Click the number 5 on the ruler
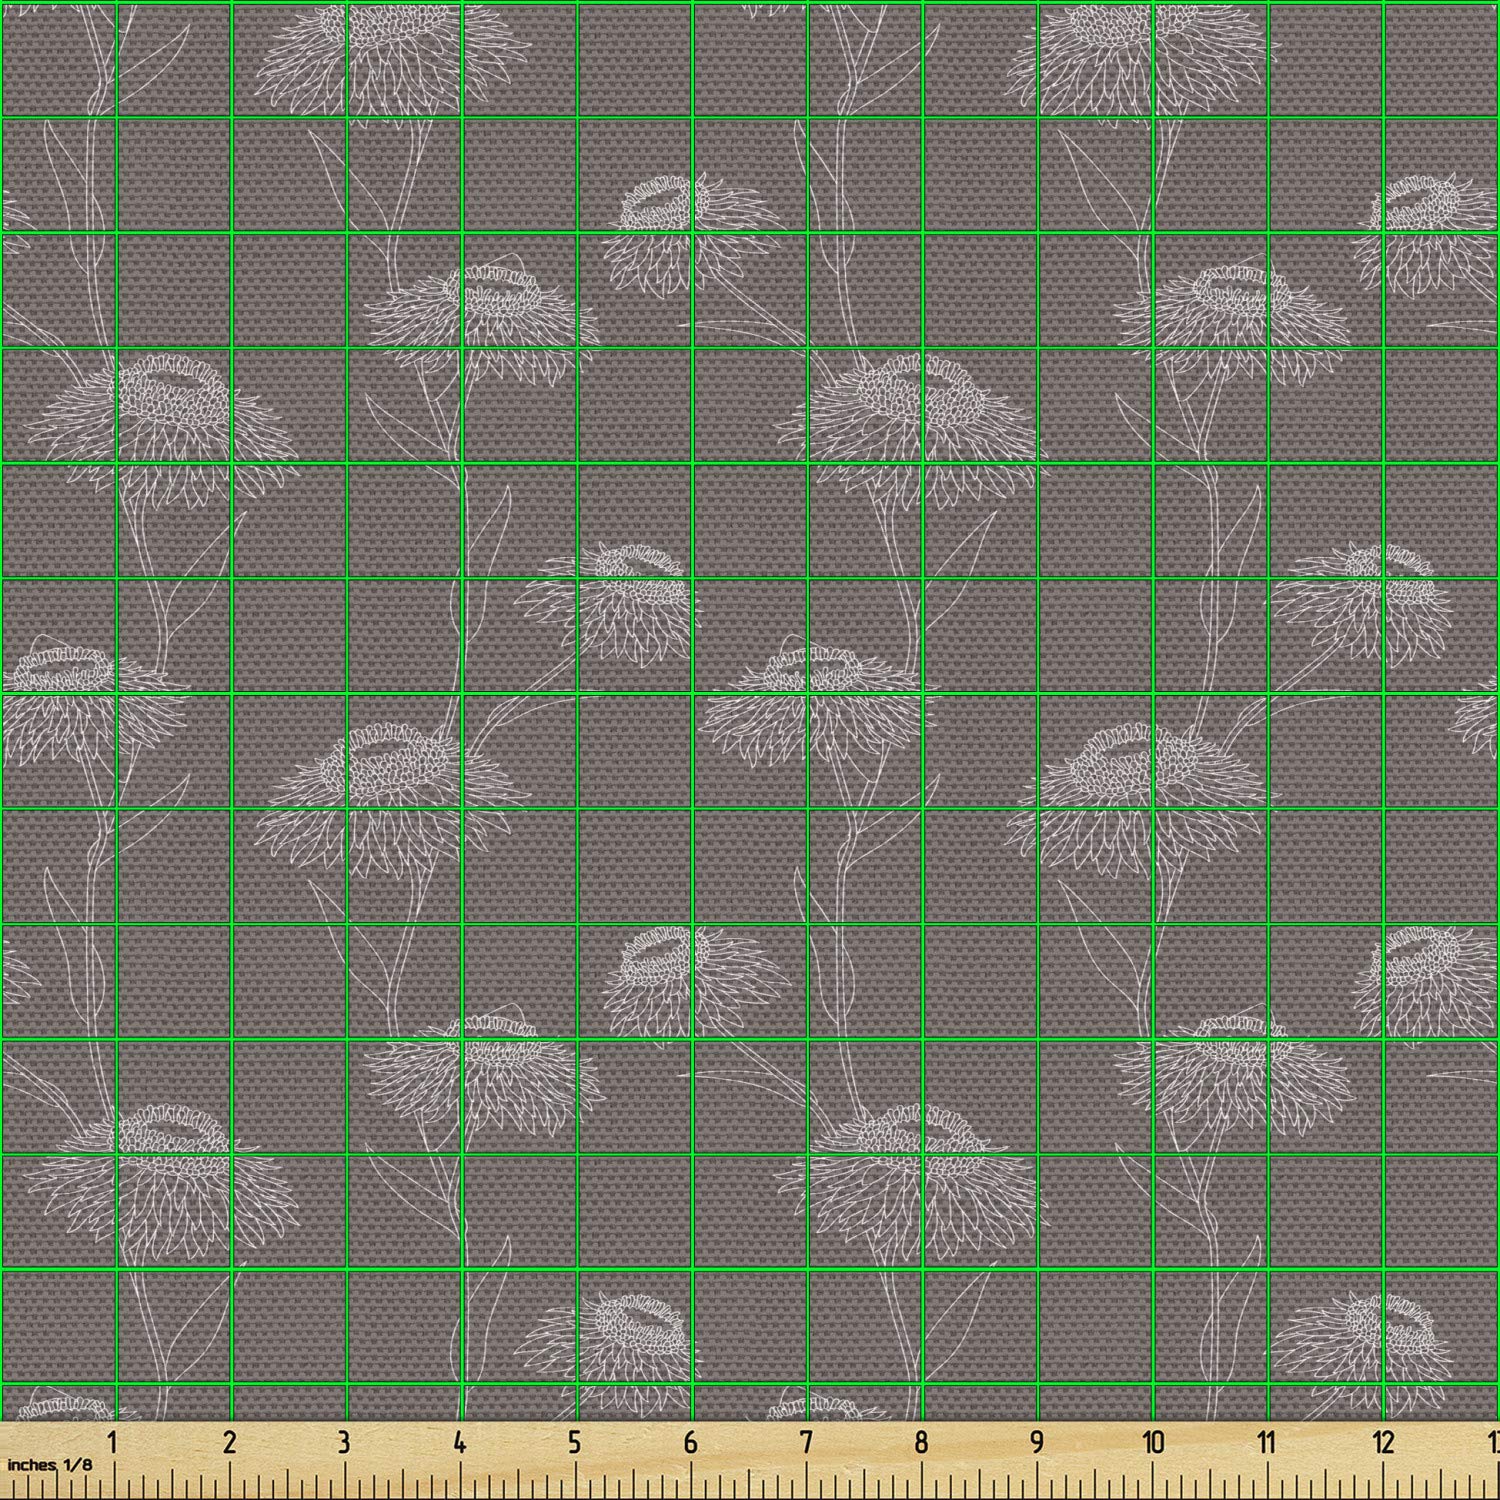Image resolution: width=1500 pixels, height=1500 pixels. [x=574, y=1443]
